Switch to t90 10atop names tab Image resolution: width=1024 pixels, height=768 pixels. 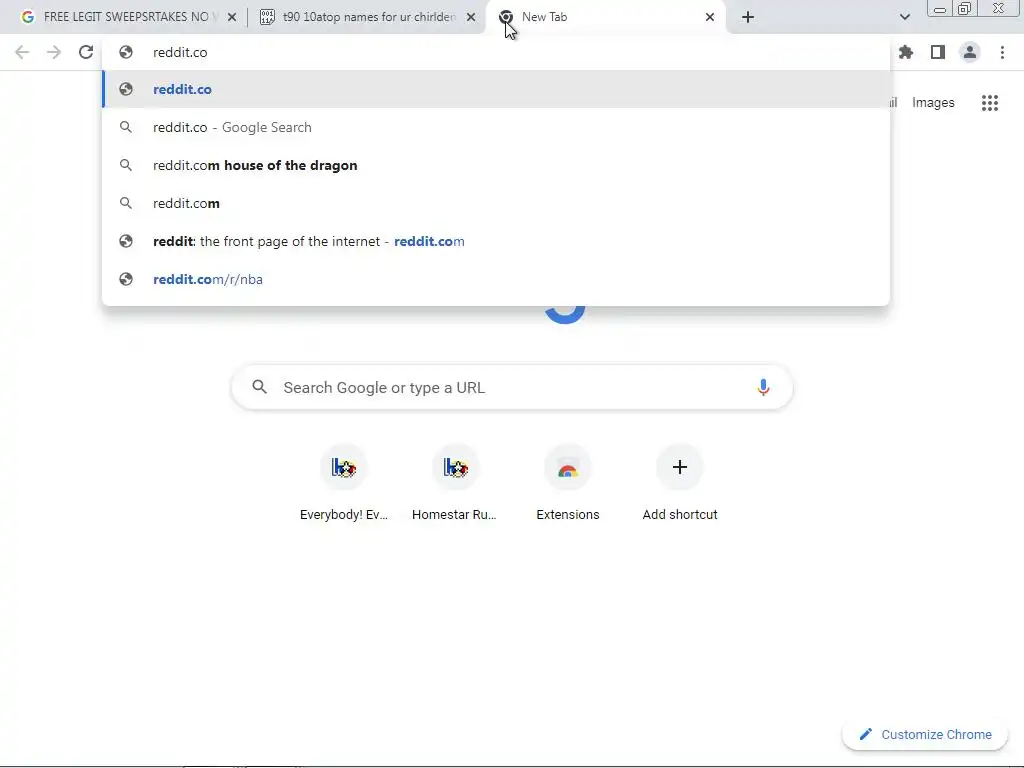pyautogui.click(x=367, y=17)
